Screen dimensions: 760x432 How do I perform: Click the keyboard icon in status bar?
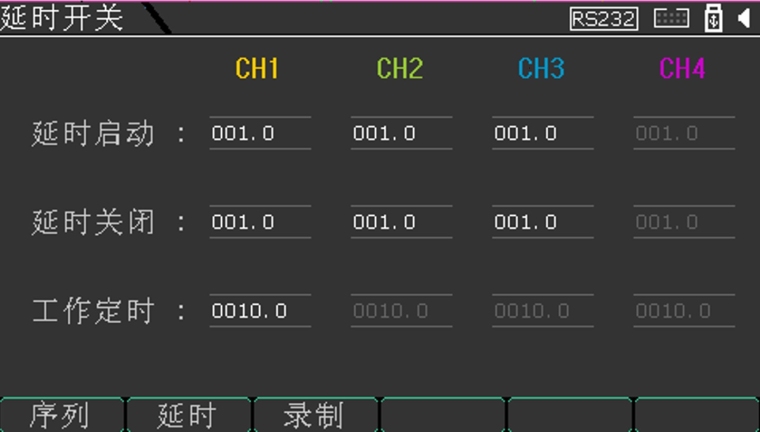(671, 18)
